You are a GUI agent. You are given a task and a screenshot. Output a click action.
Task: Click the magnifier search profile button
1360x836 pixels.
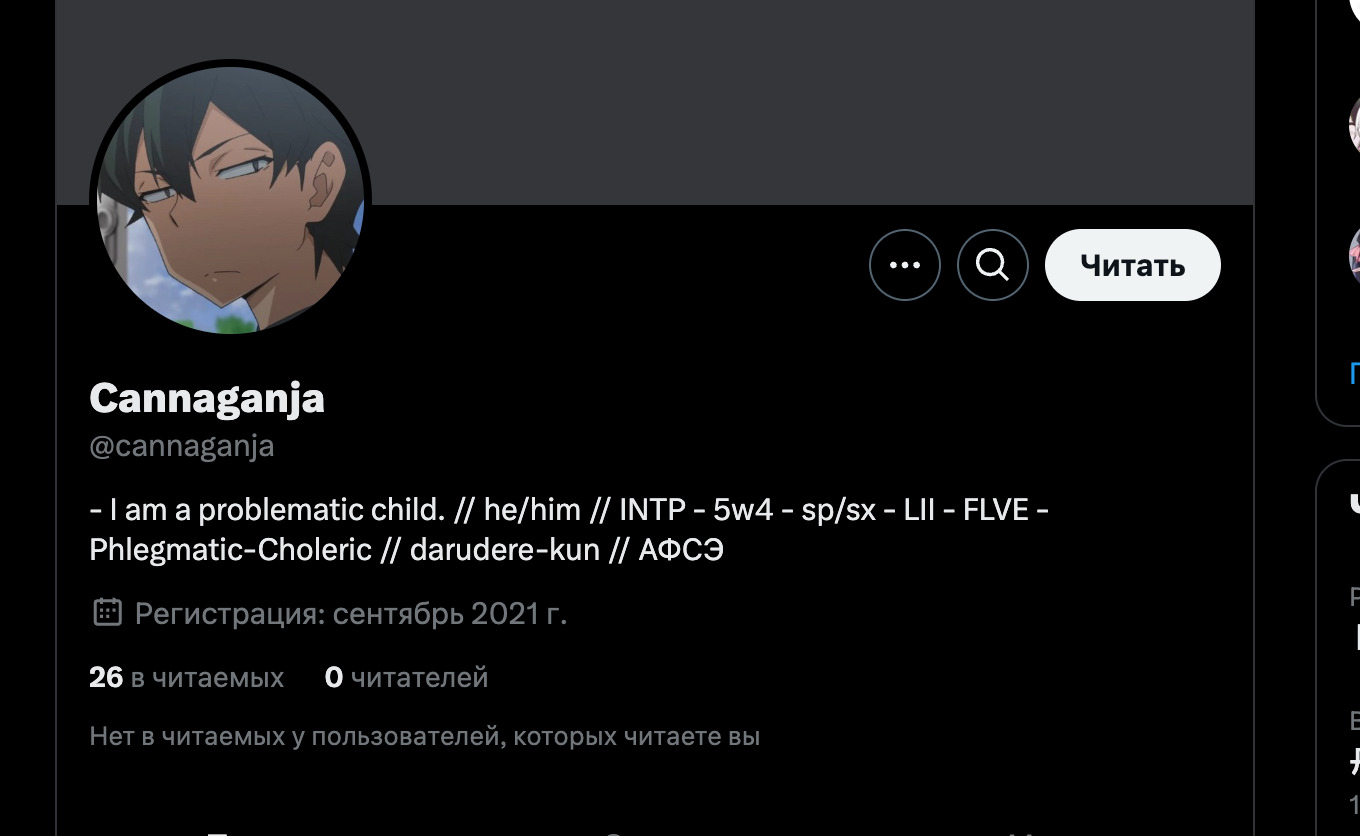[x=992, y=265]
